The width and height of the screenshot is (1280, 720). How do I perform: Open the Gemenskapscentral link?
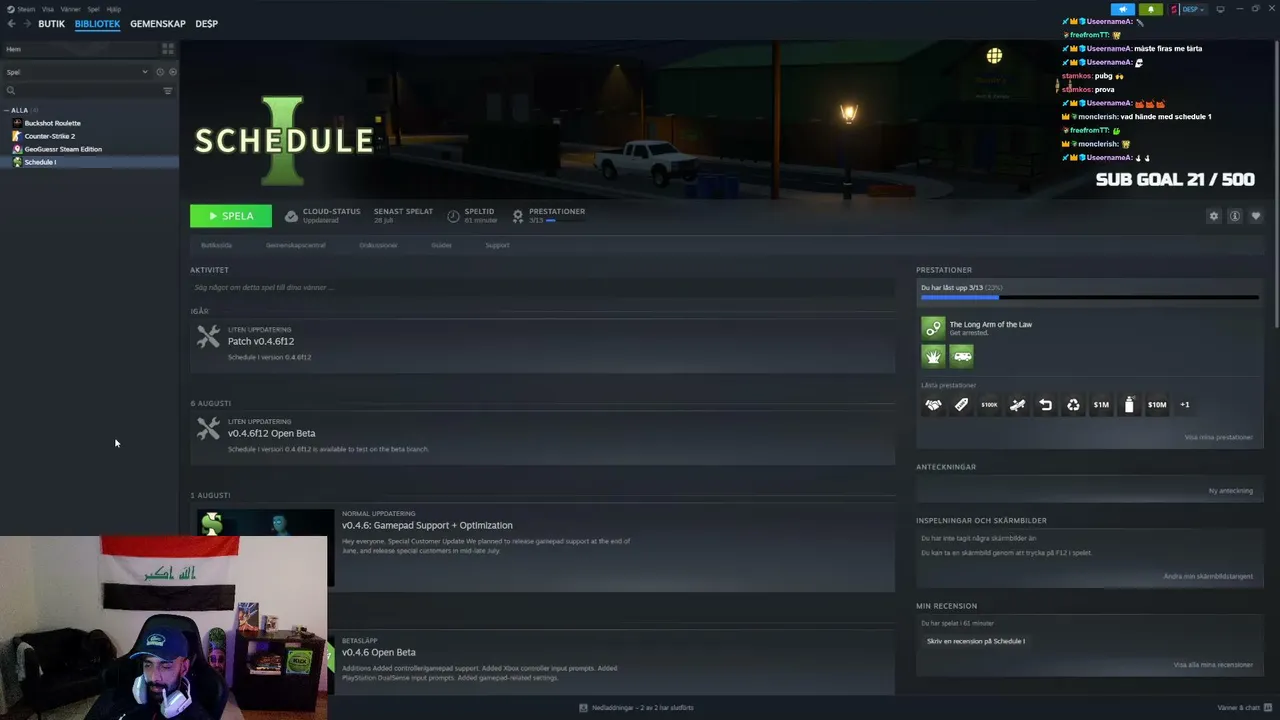(x=295, y=245)
